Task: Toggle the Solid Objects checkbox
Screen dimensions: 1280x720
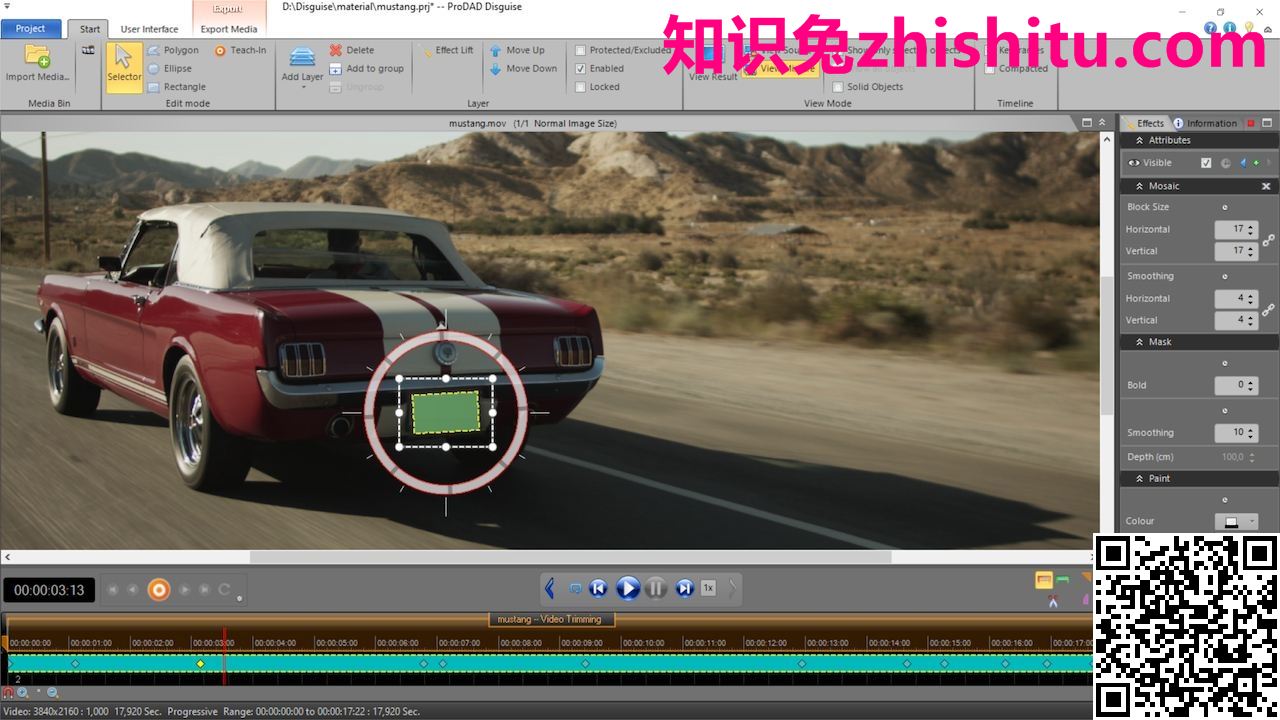Action: pyautogui.click(x=838, y=87)
